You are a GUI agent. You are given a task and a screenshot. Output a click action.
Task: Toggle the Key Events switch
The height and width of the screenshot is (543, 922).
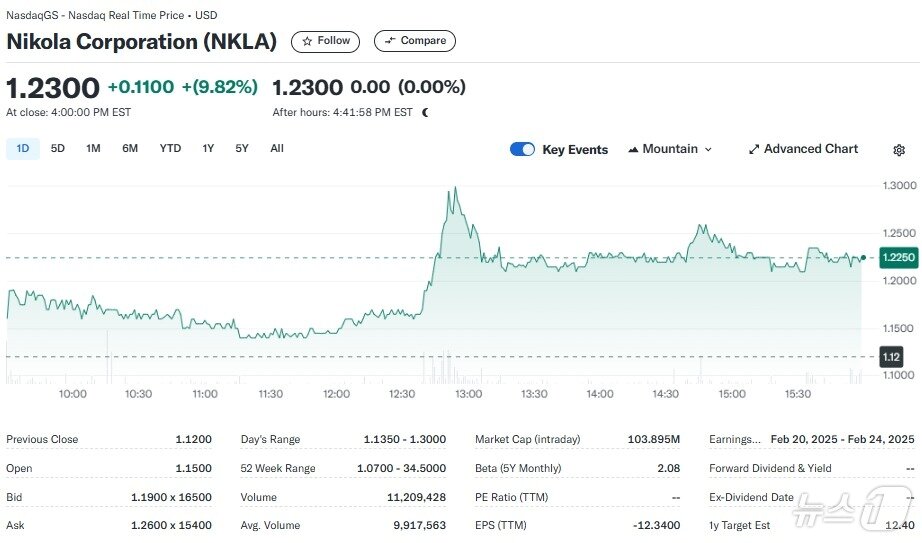coord(522,149)
